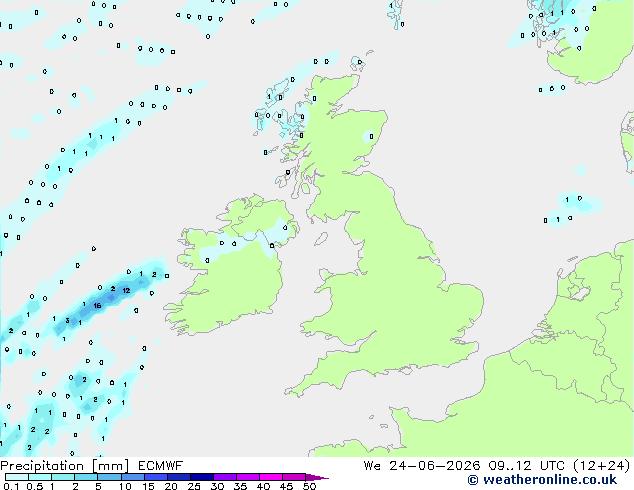Click the "35" legend scale label
Viewport: 634px width, 490px height.
click(240, 486)
